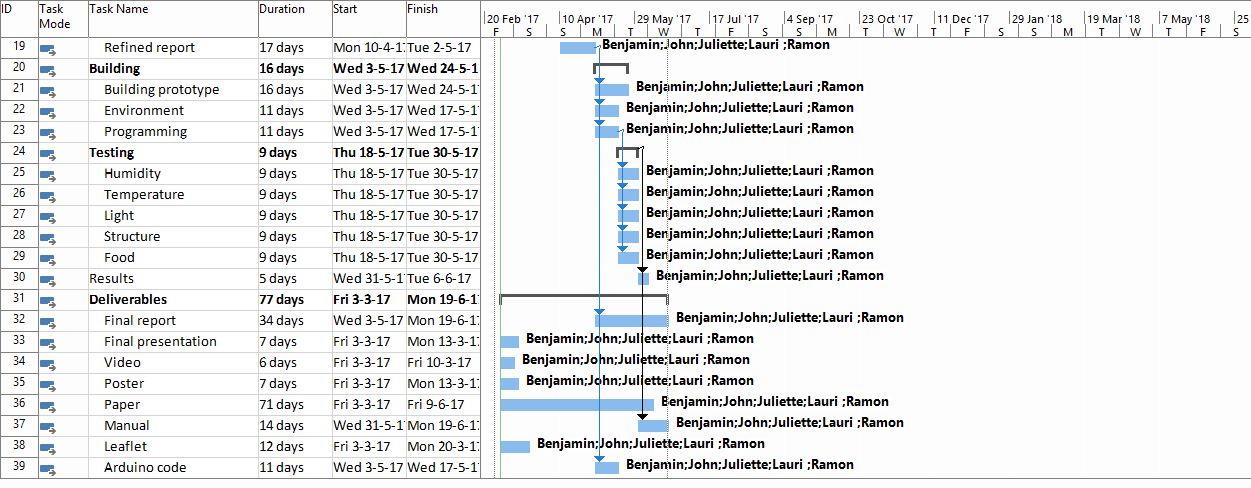1251x488 pixels.
Task: Select the Testing summary task name
Action: pyautogui.click(x=111, y=153)
